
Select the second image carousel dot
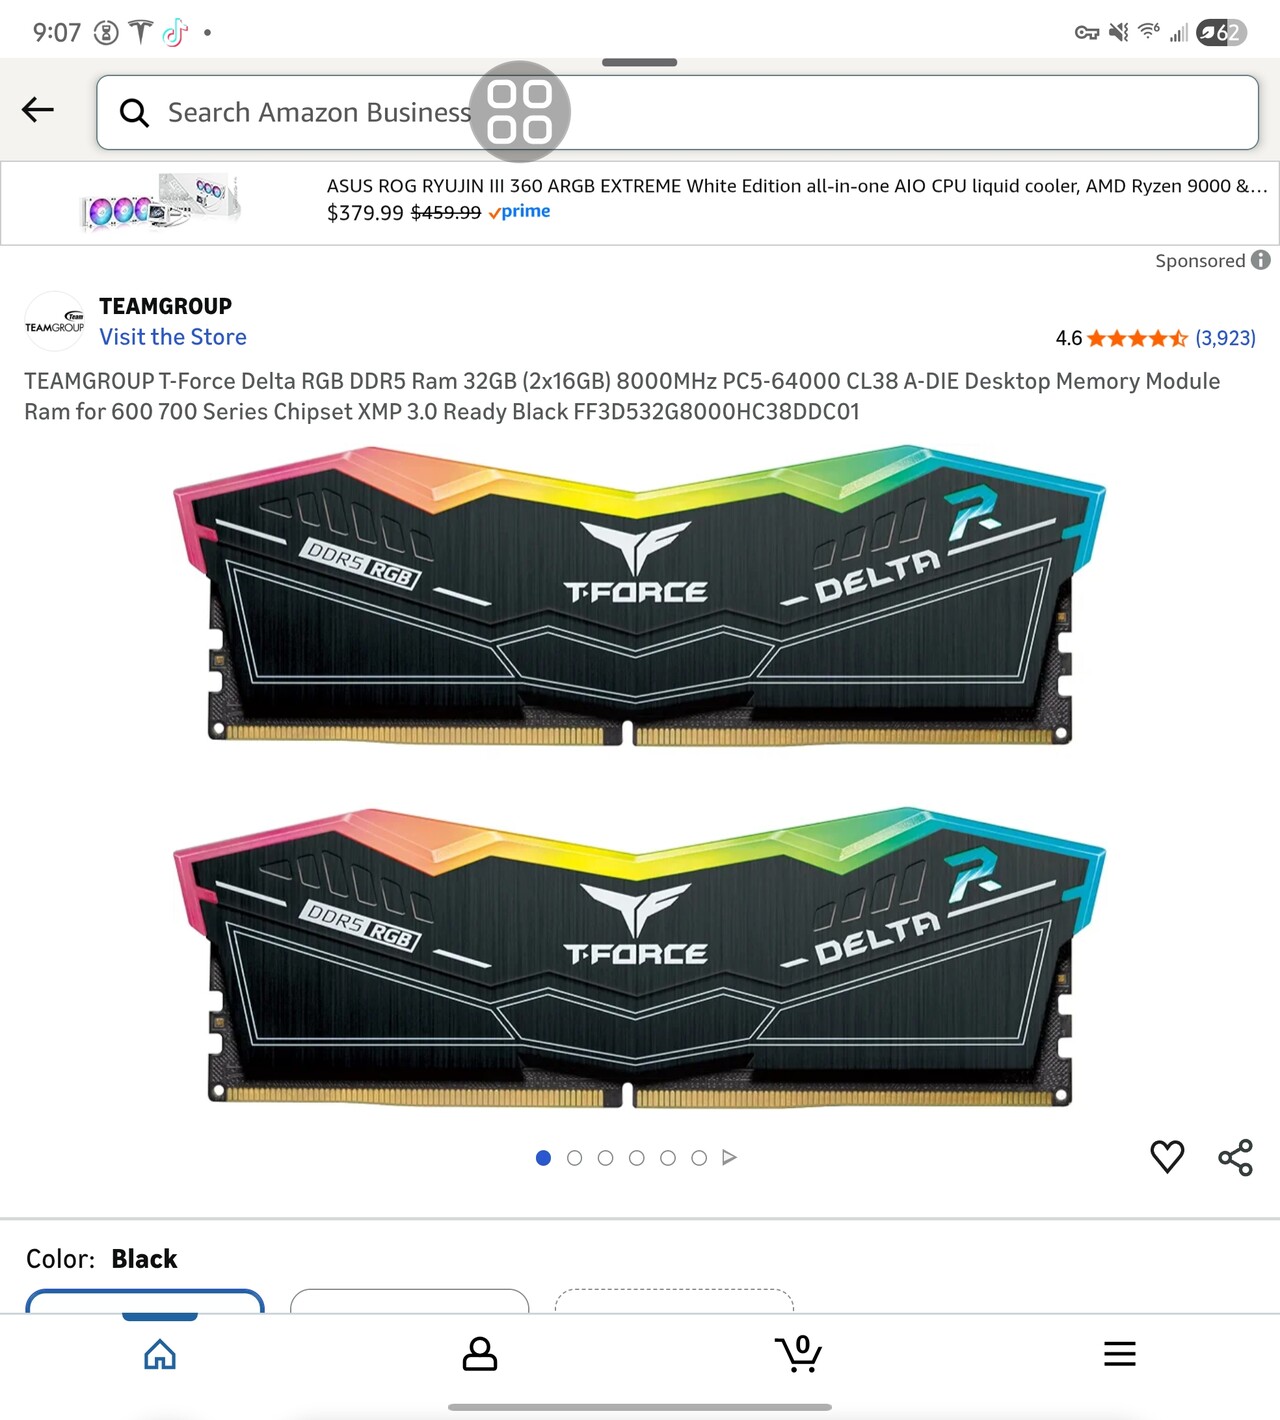[574, 1158]
